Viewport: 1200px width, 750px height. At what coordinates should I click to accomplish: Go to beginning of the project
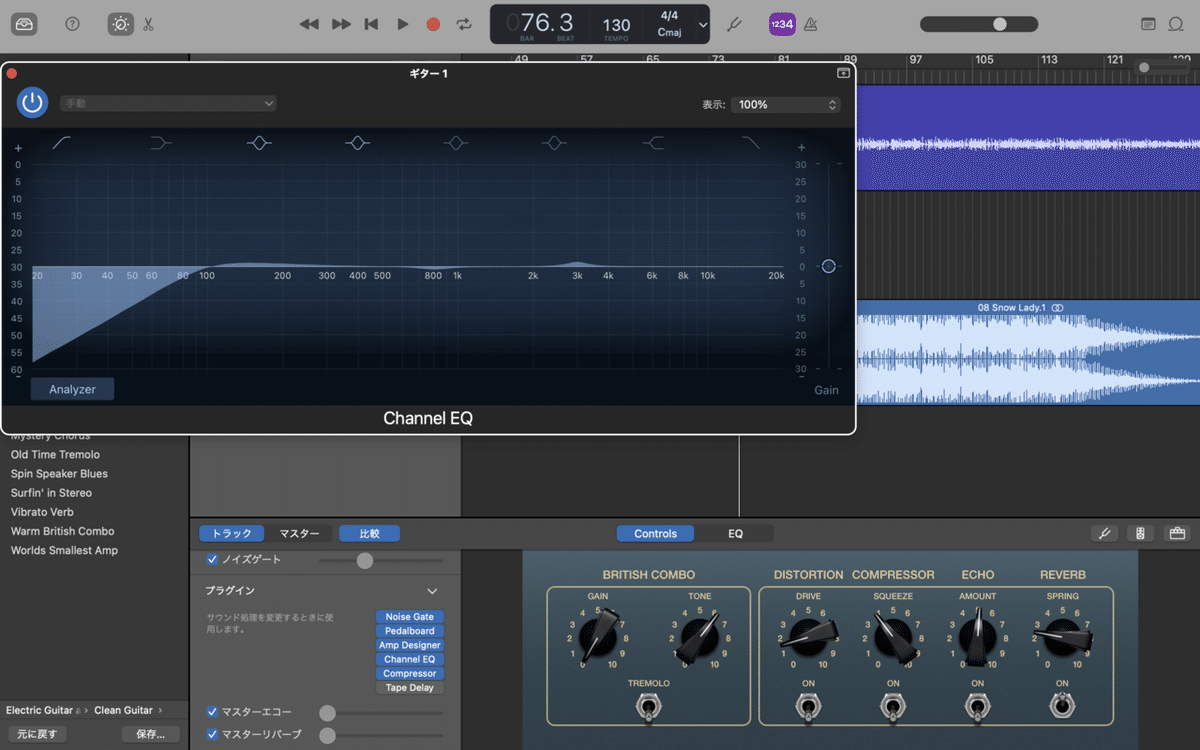point(371,24)
